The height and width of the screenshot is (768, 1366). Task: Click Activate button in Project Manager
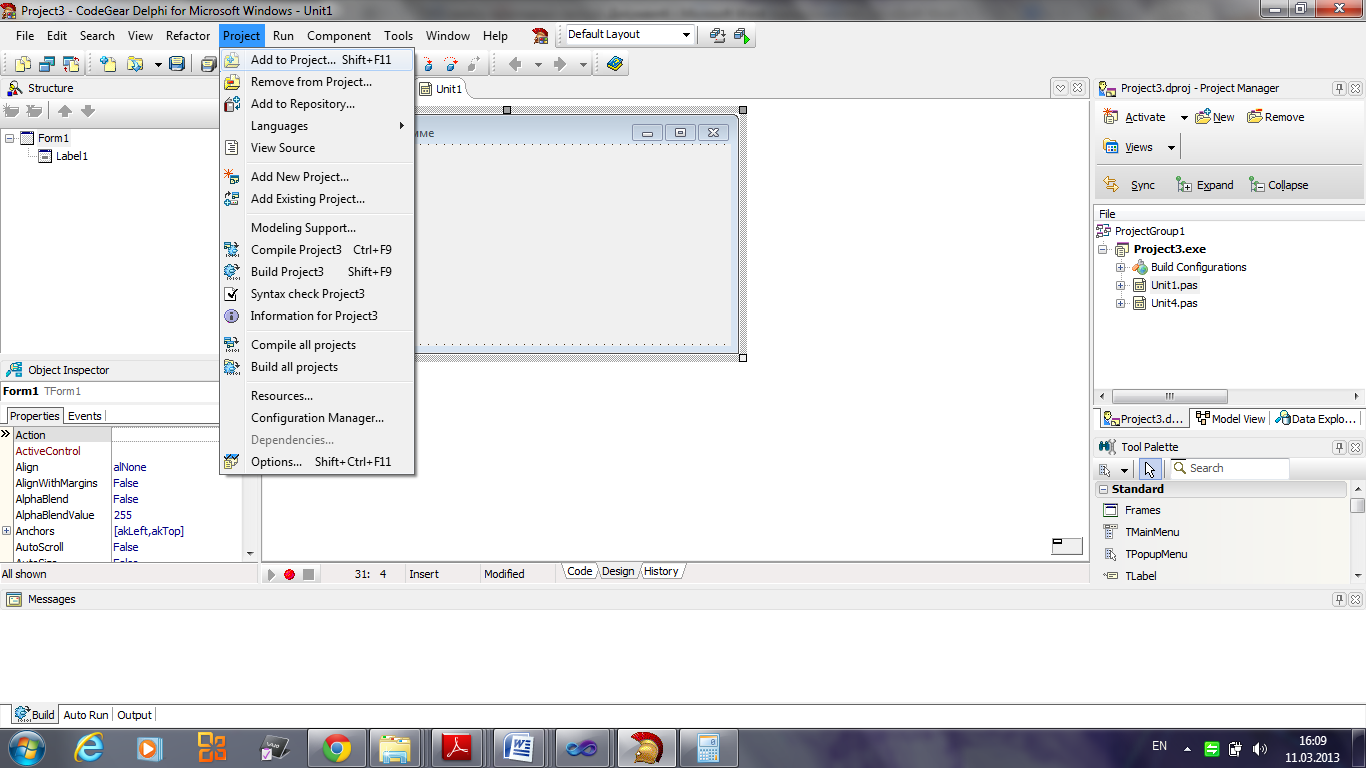click(x=1135, y=117)
